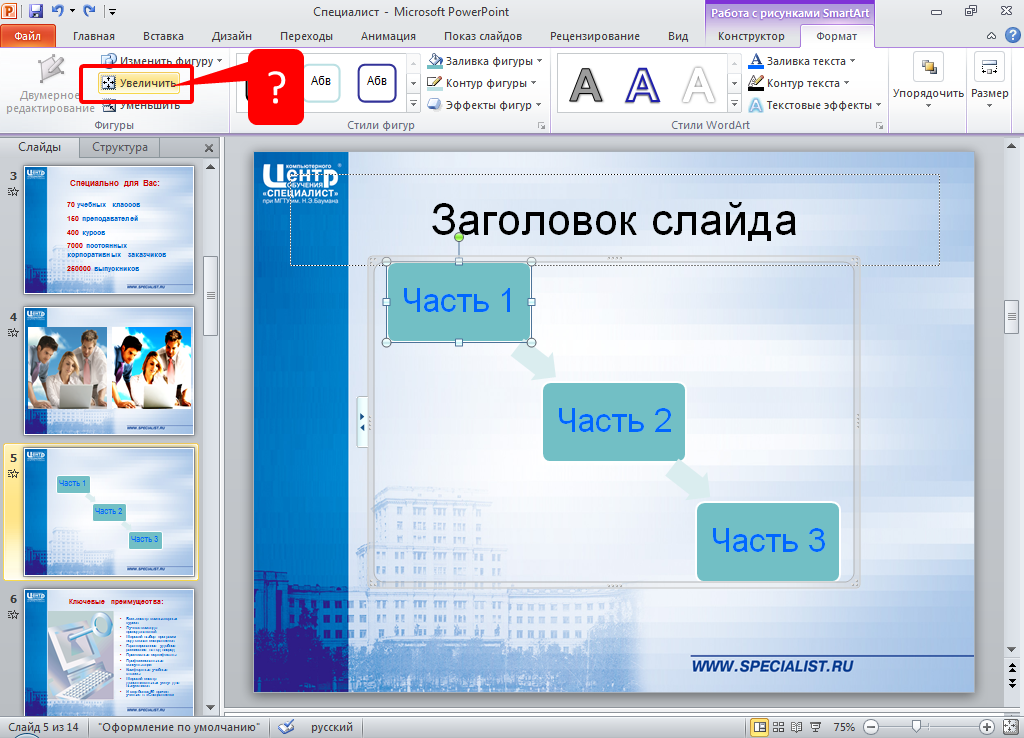The image size is (1024, 738).
Task: Select slide 4 thumbnail with people photos
Action: 109,370
